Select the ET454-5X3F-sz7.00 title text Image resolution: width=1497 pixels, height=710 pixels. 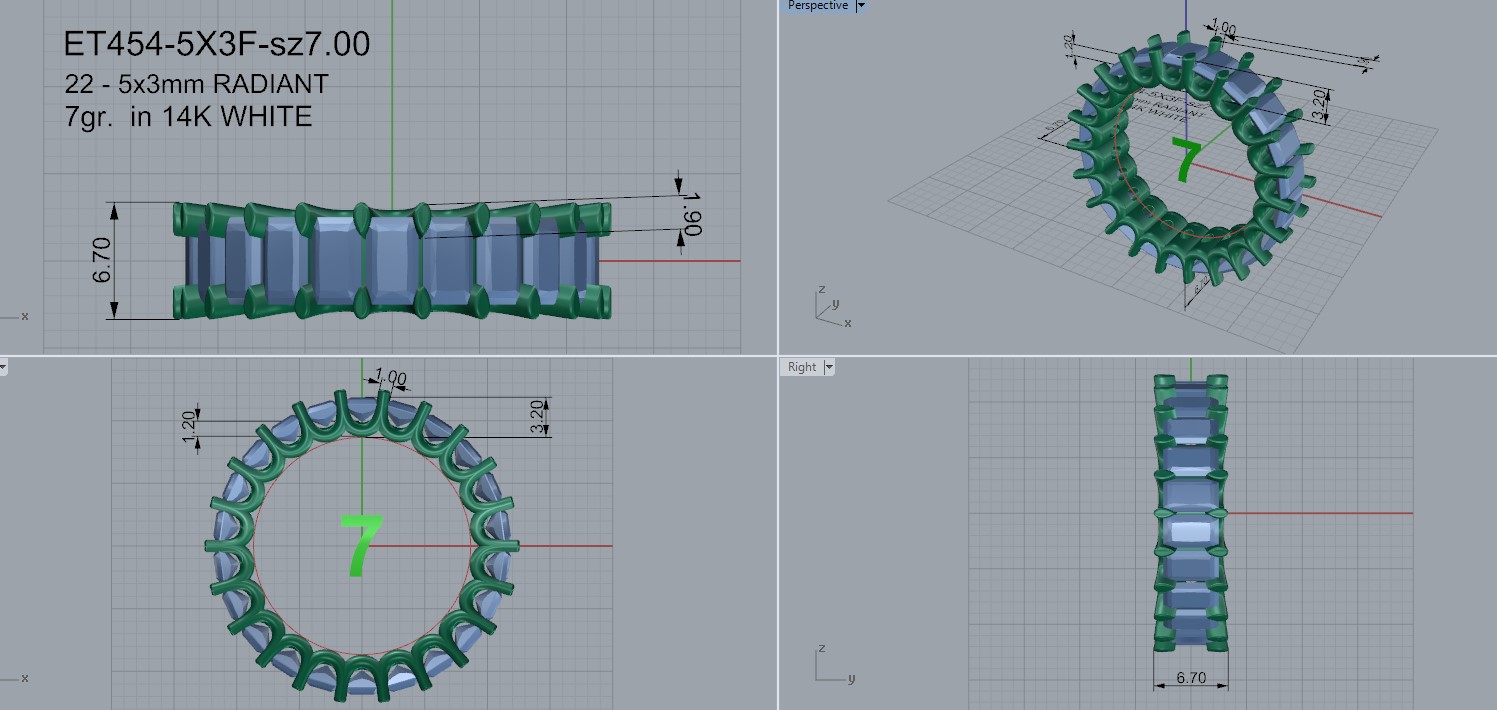pos(216,45)
